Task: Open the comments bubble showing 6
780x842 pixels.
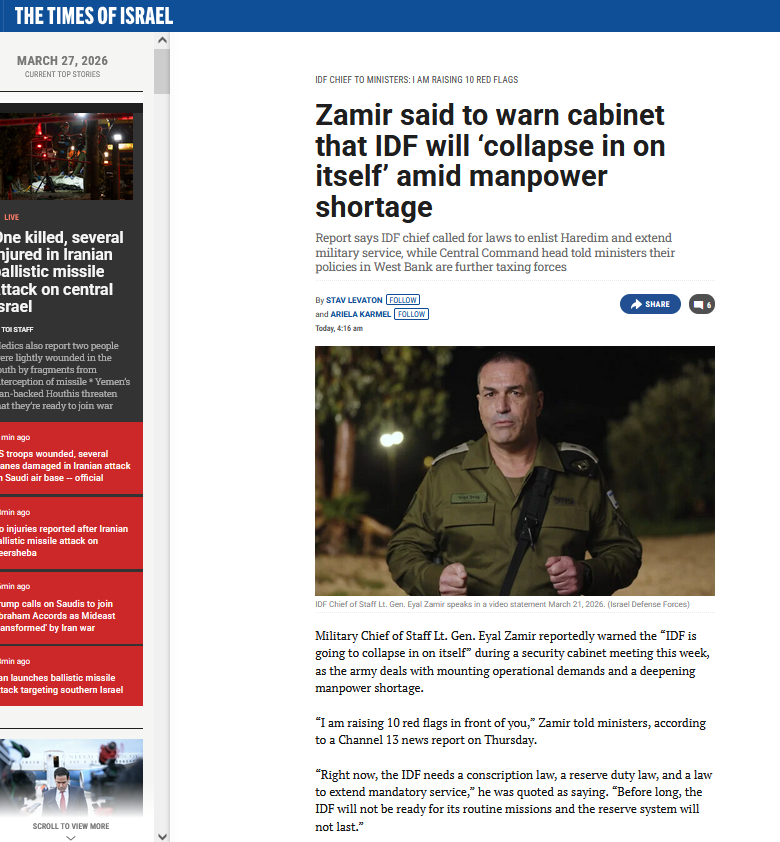Action: 702,304
